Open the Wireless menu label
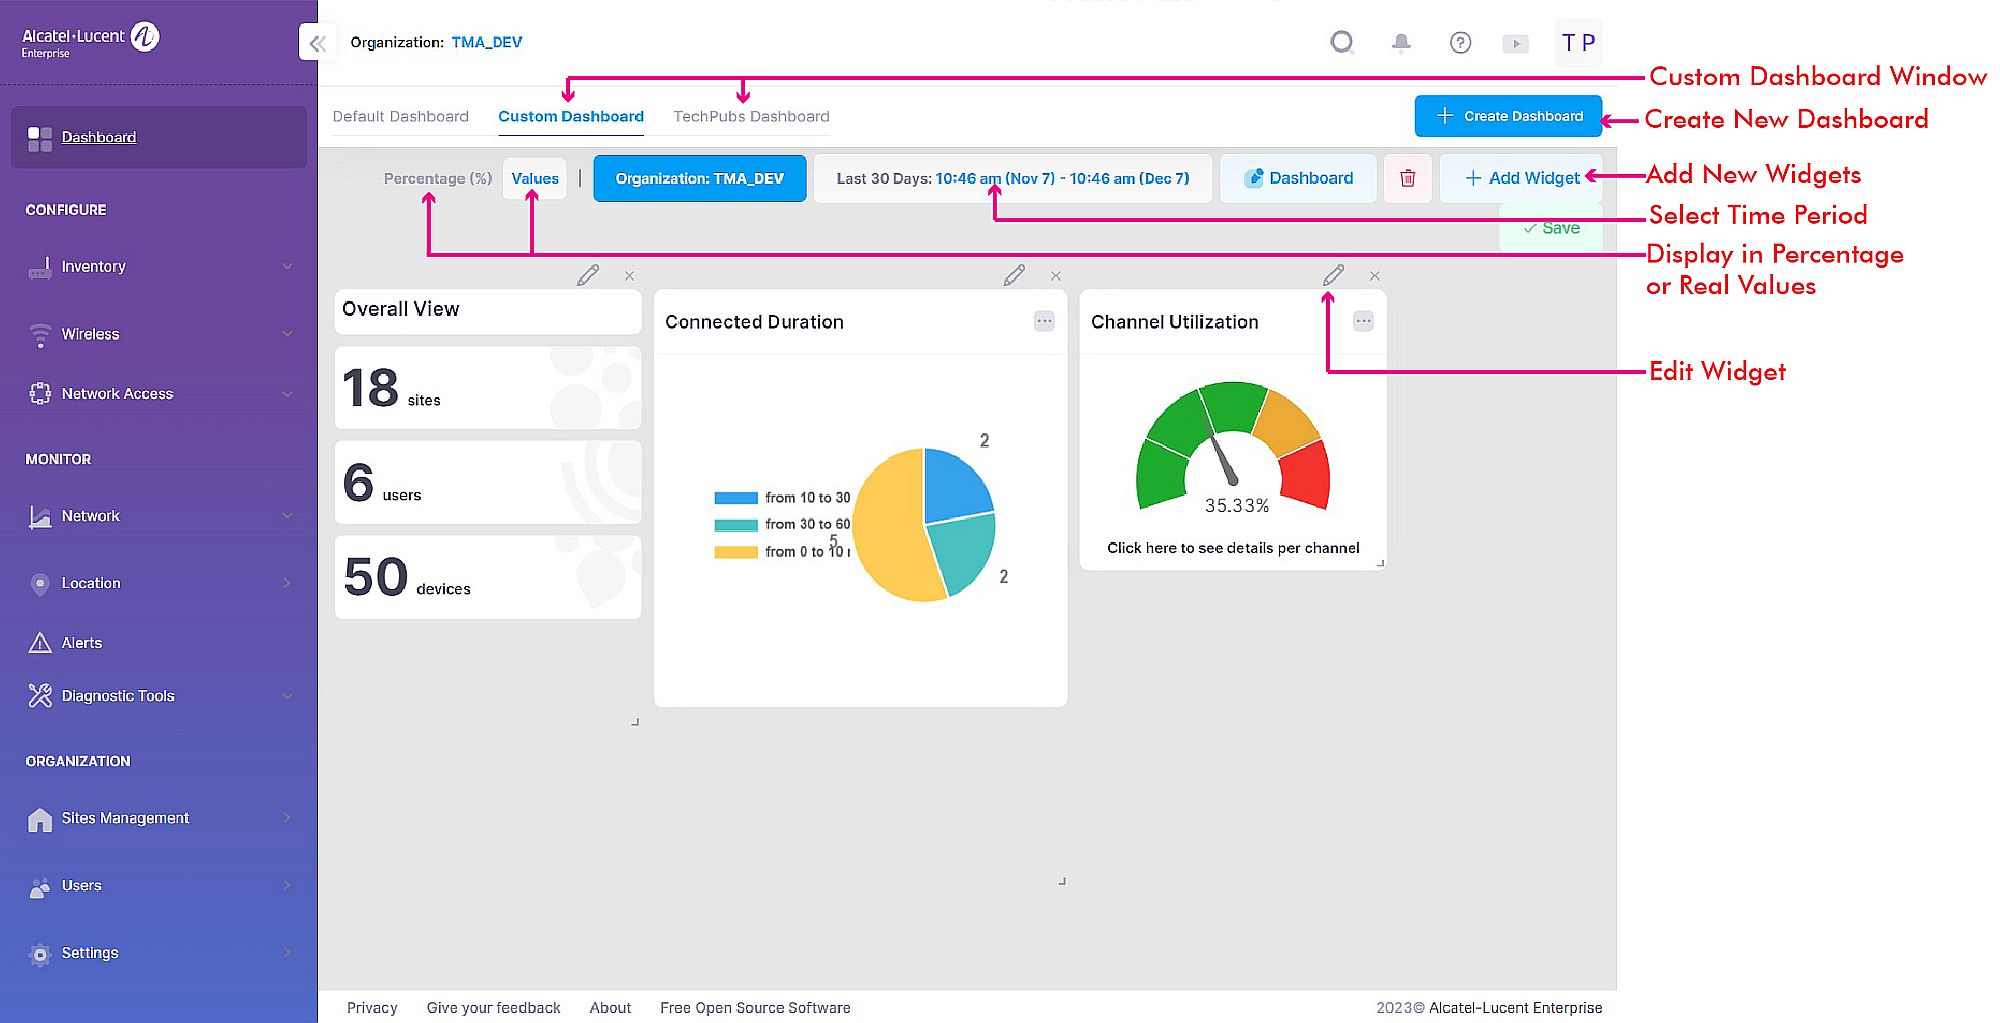This screenshot has width=2000, height=1023. coord(90,334)
